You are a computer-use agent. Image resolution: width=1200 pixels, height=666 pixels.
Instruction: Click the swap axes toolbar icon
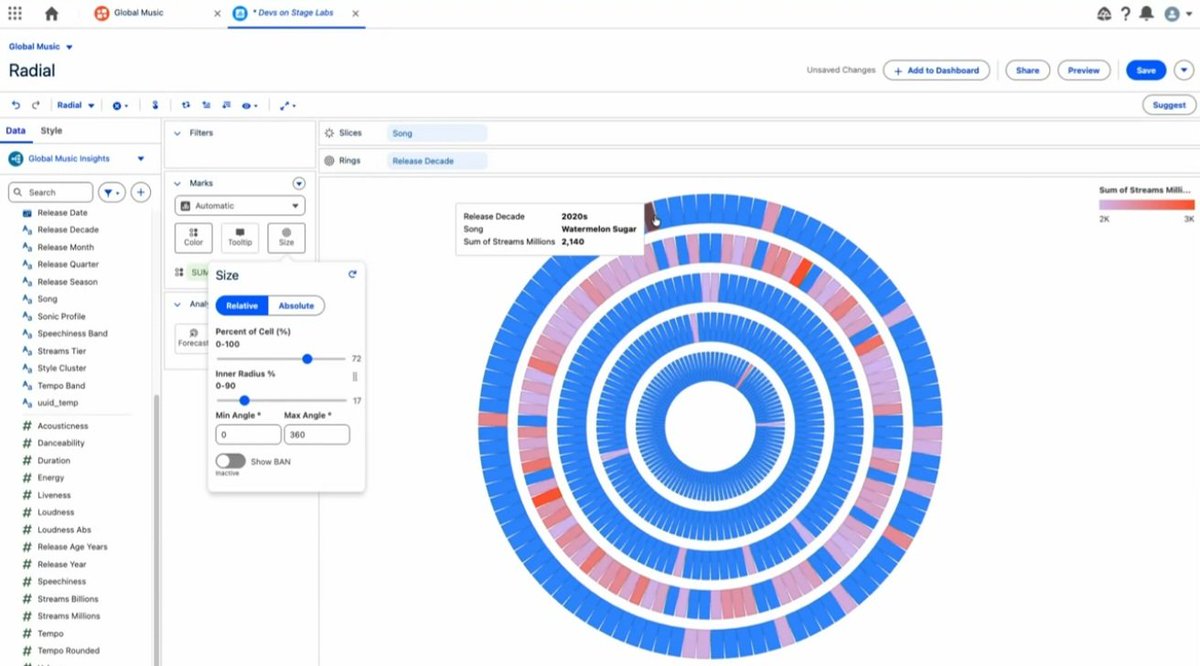point(187,105)
